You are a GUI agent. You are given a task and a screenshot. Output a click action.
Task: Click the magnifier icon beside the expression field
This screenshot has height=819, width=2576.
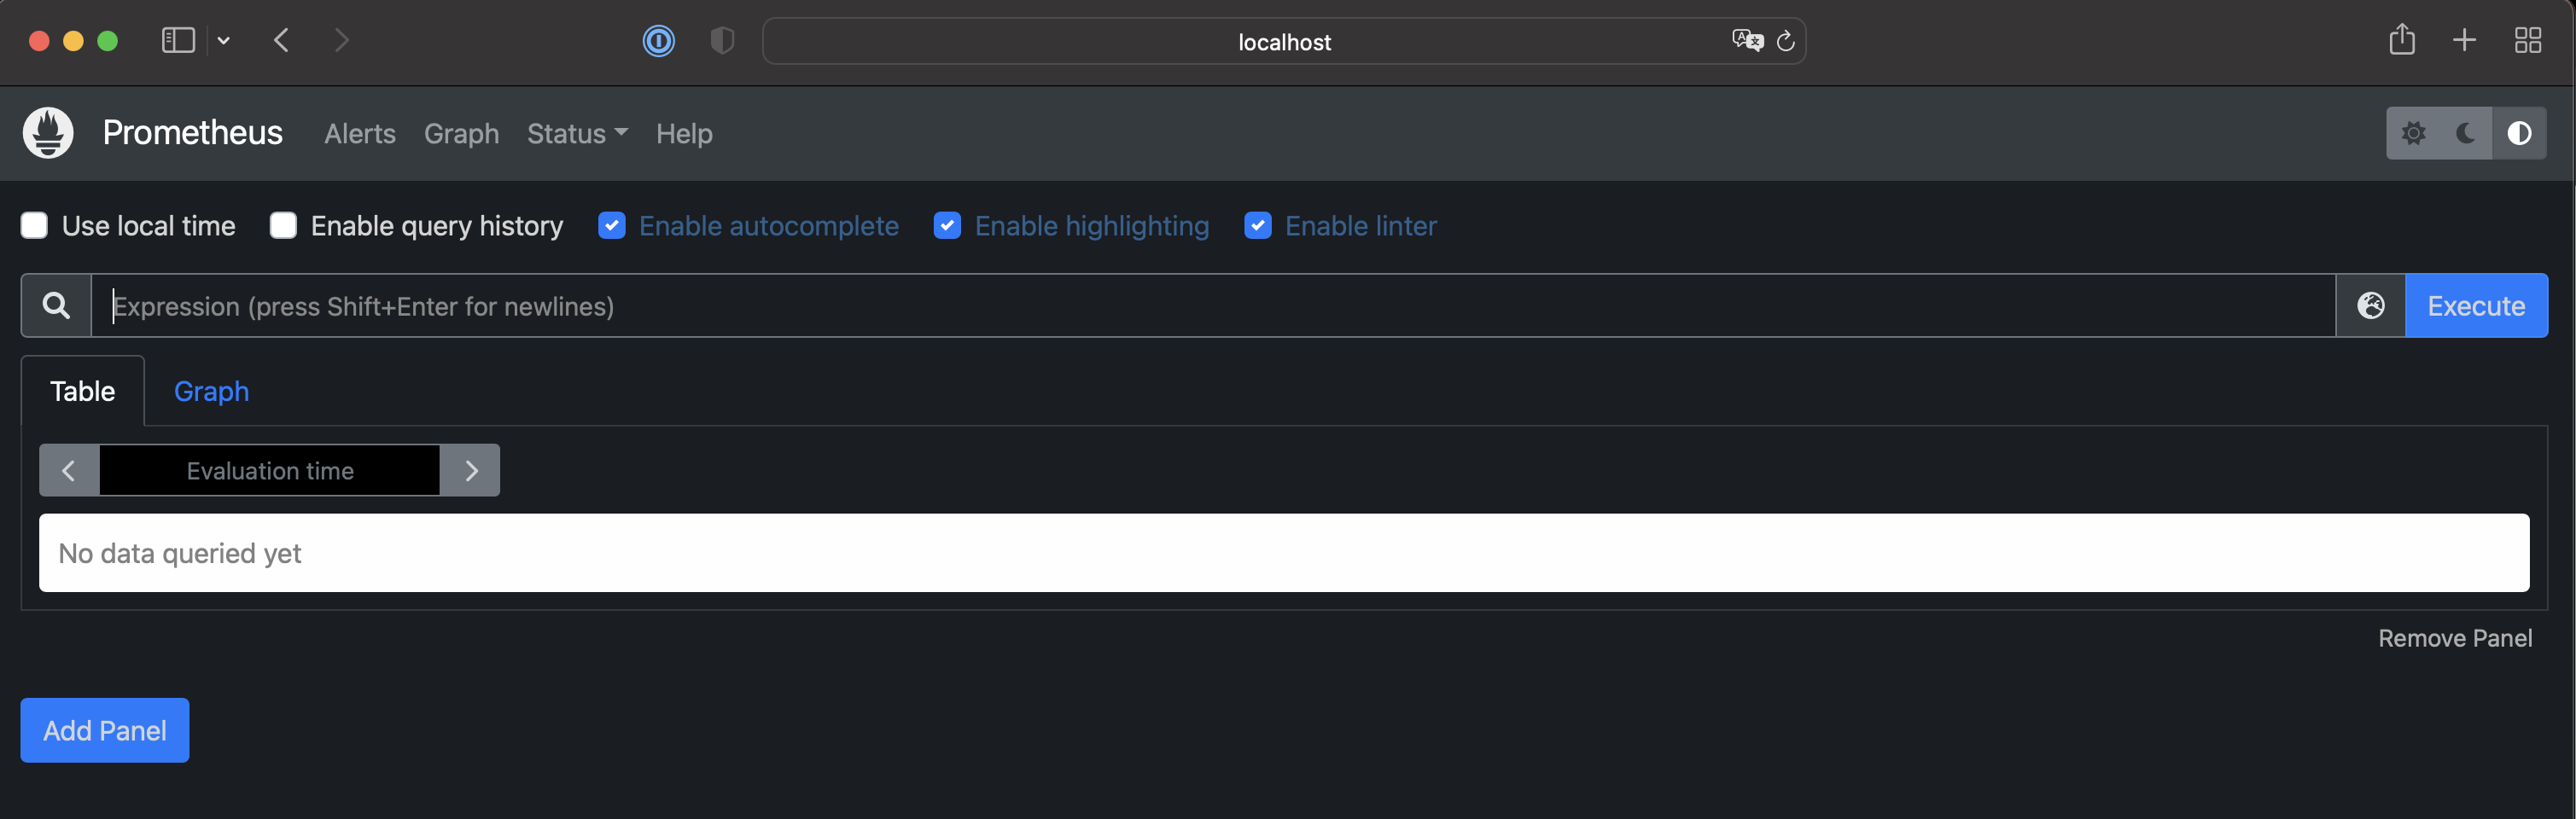(56, 306)
